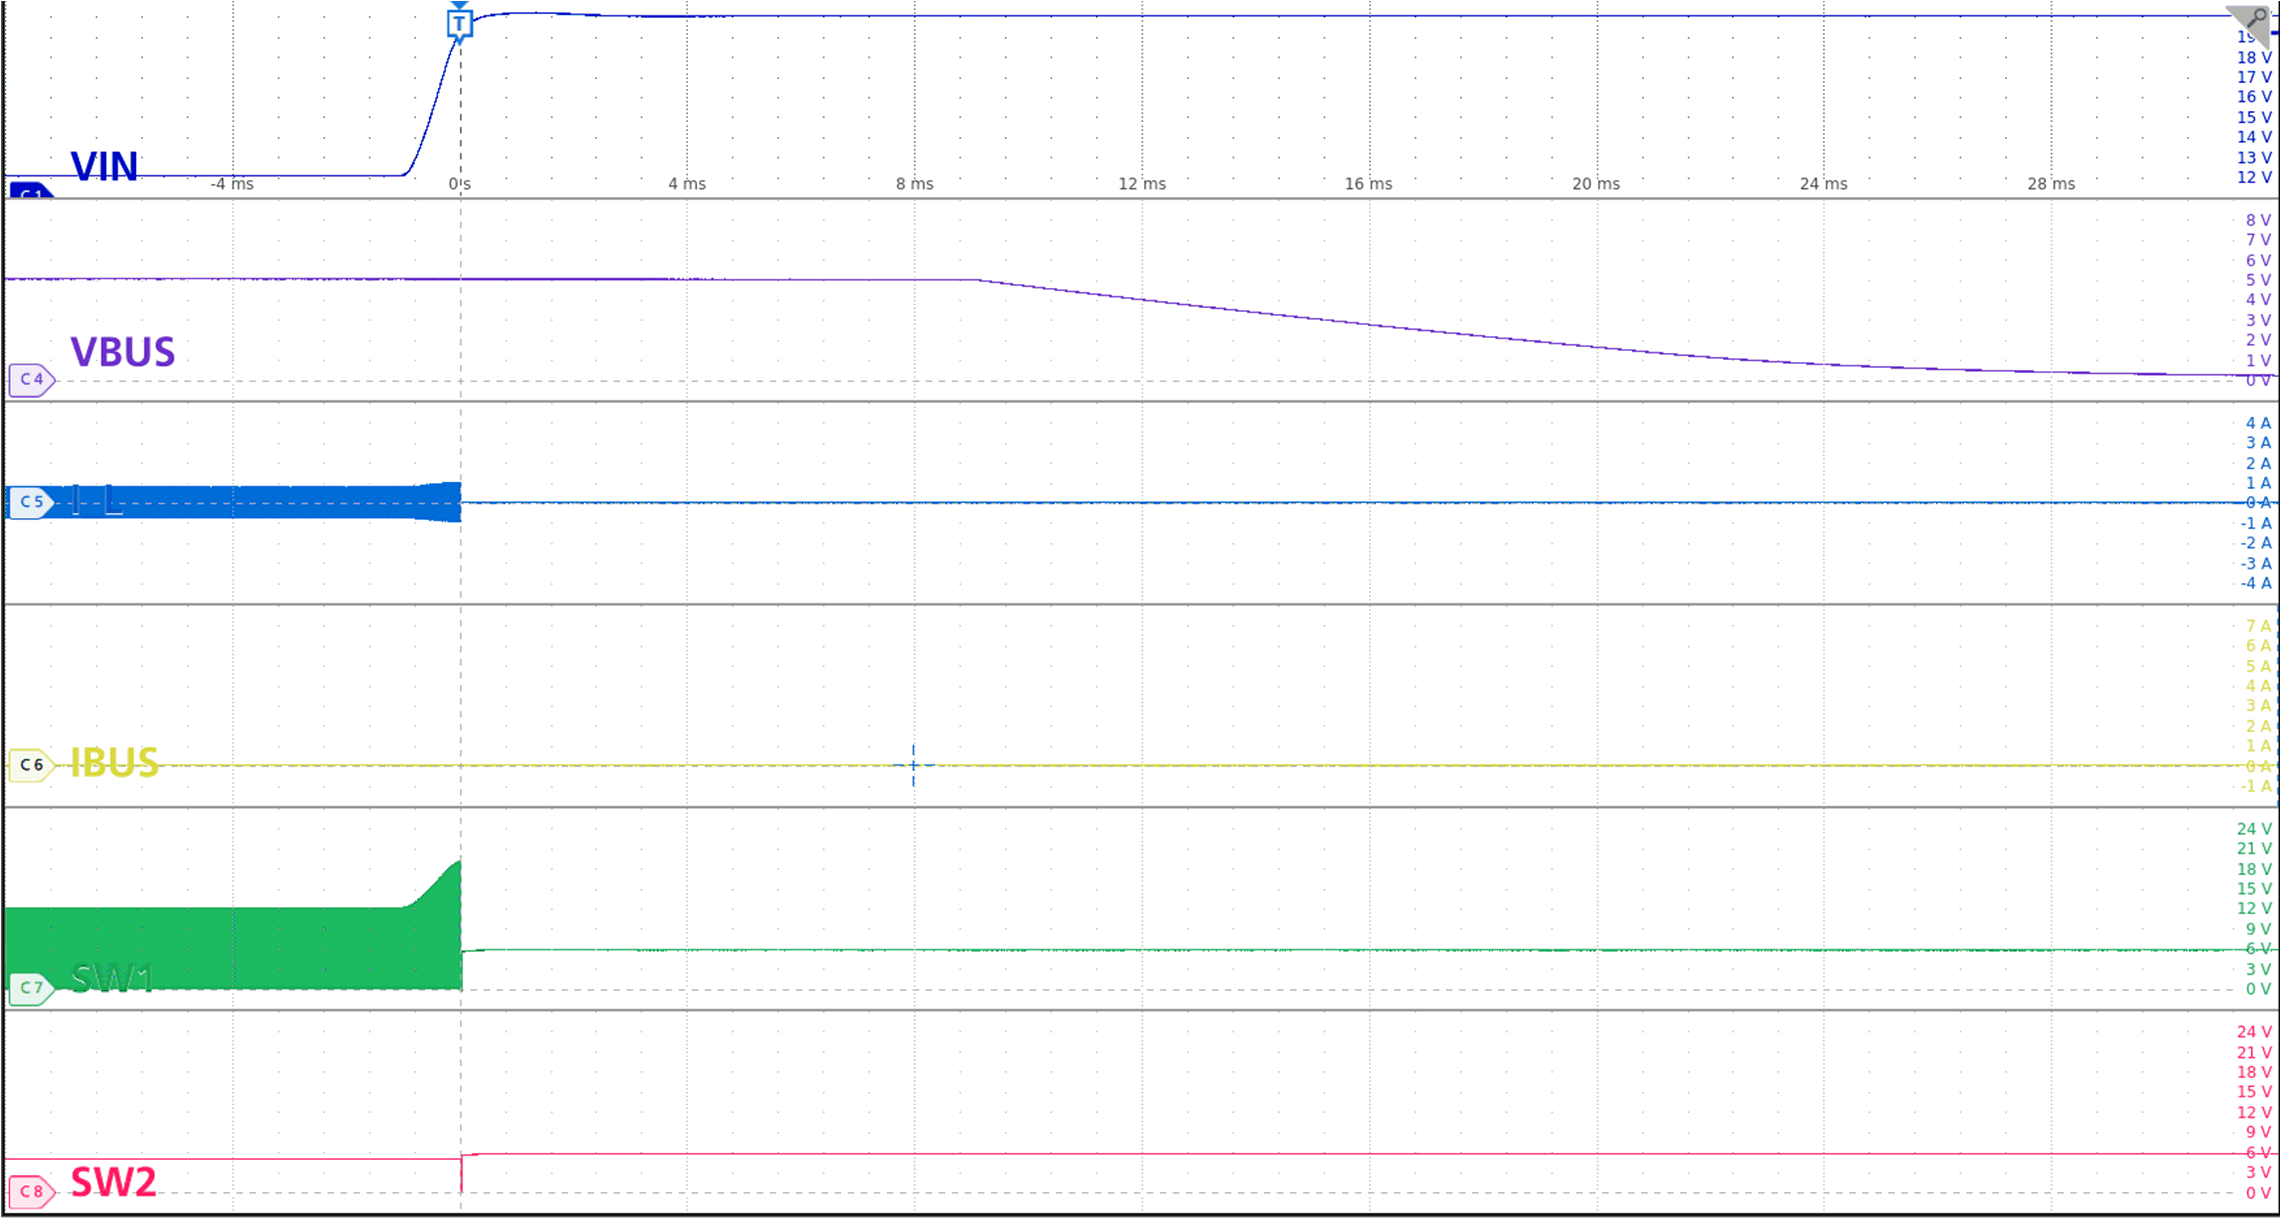The image size is (2281, 1219).
Task: Expand the C4 channel descriptor for VBUS settings
Action: (x=31, y=380)
